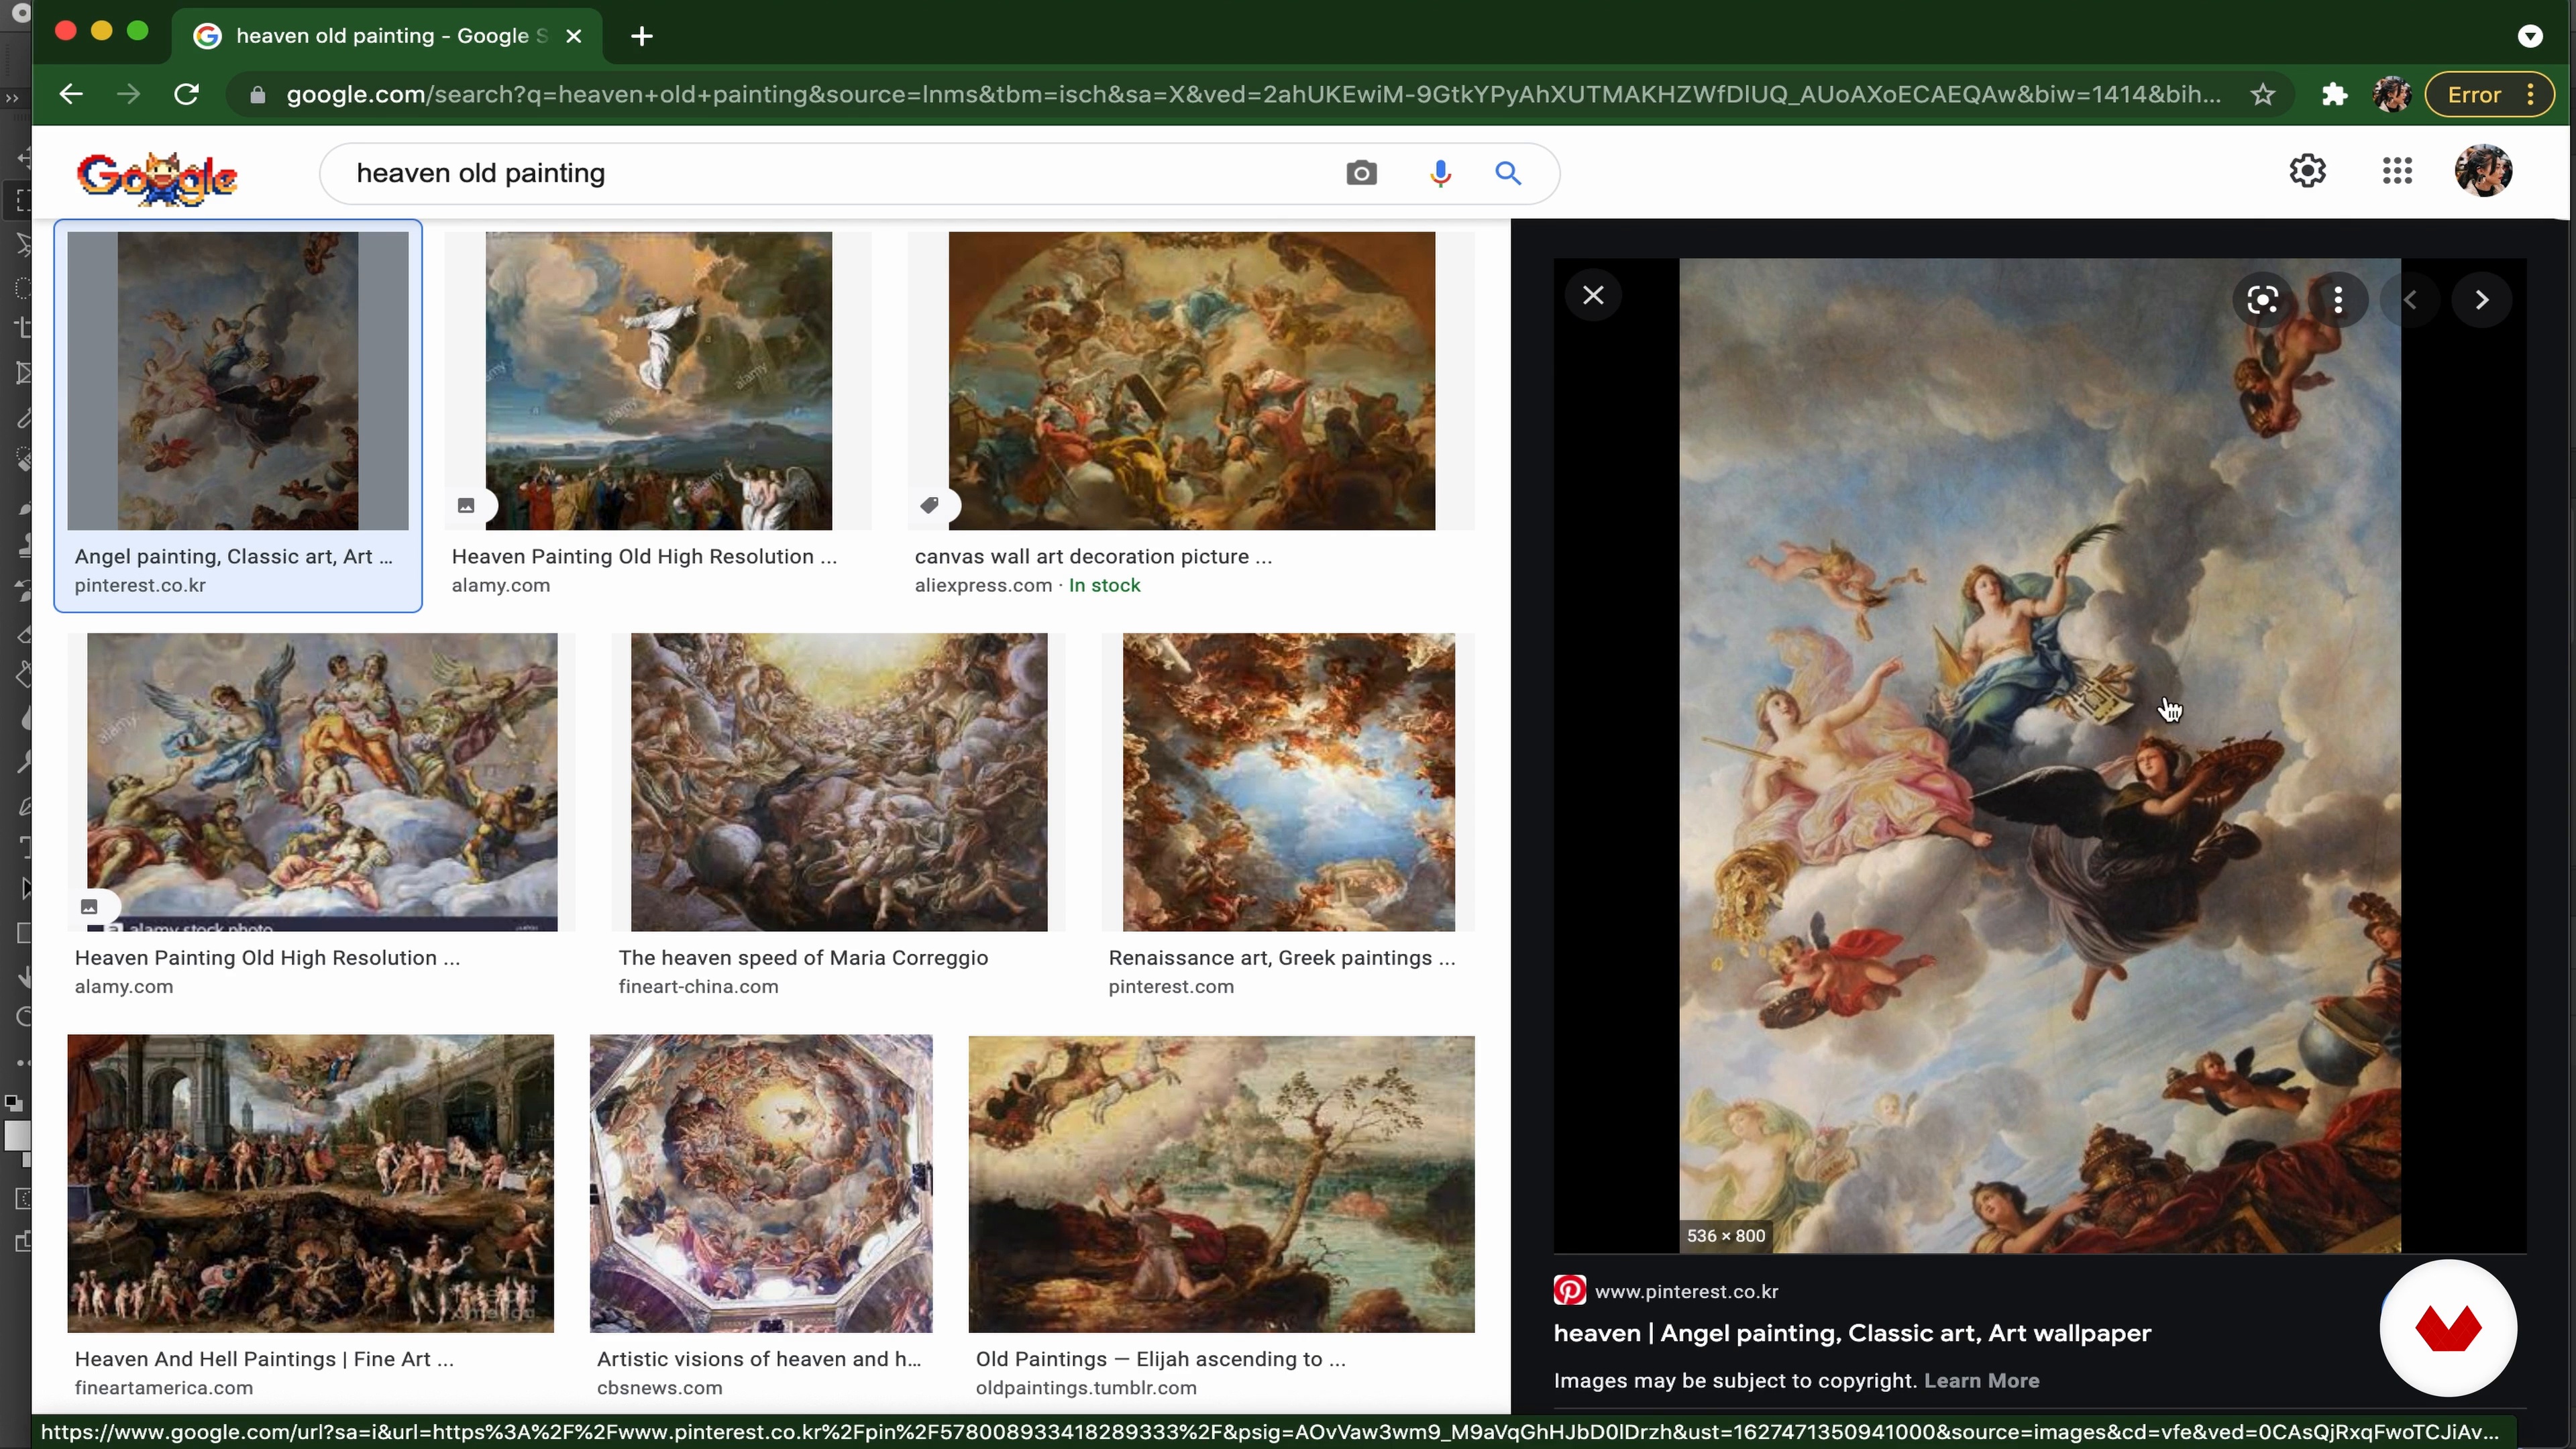Click the product tag badge on canvas image

tap(930, 505)
